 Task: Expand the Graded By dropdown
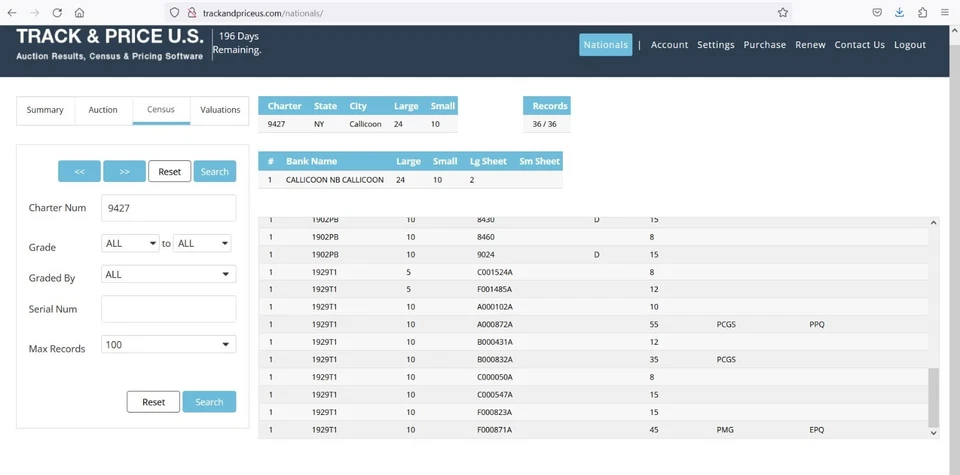coord(168,274)
